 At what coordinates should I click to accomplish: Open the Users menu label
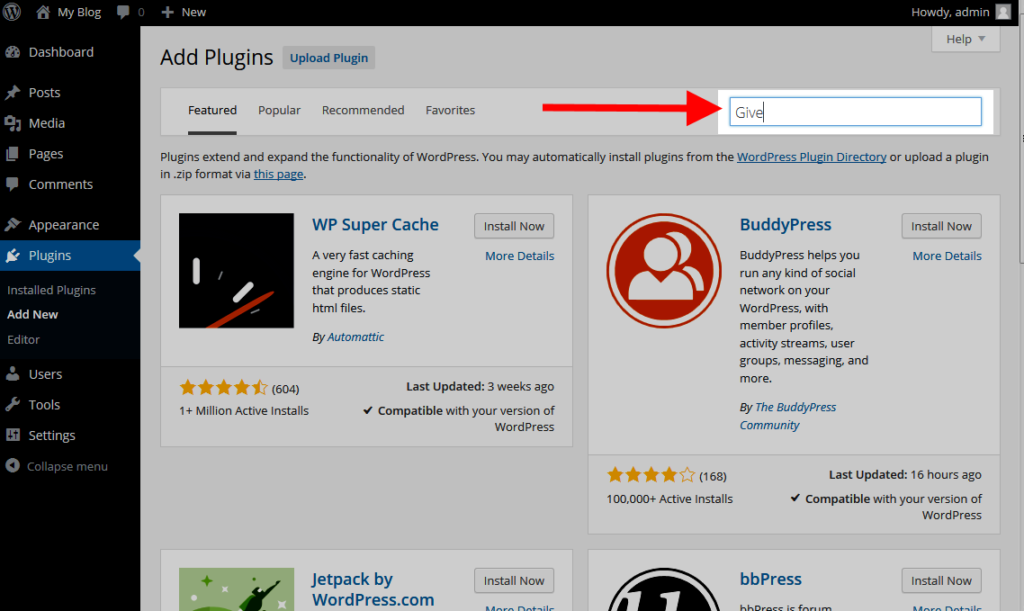click(x=45, y=374)
